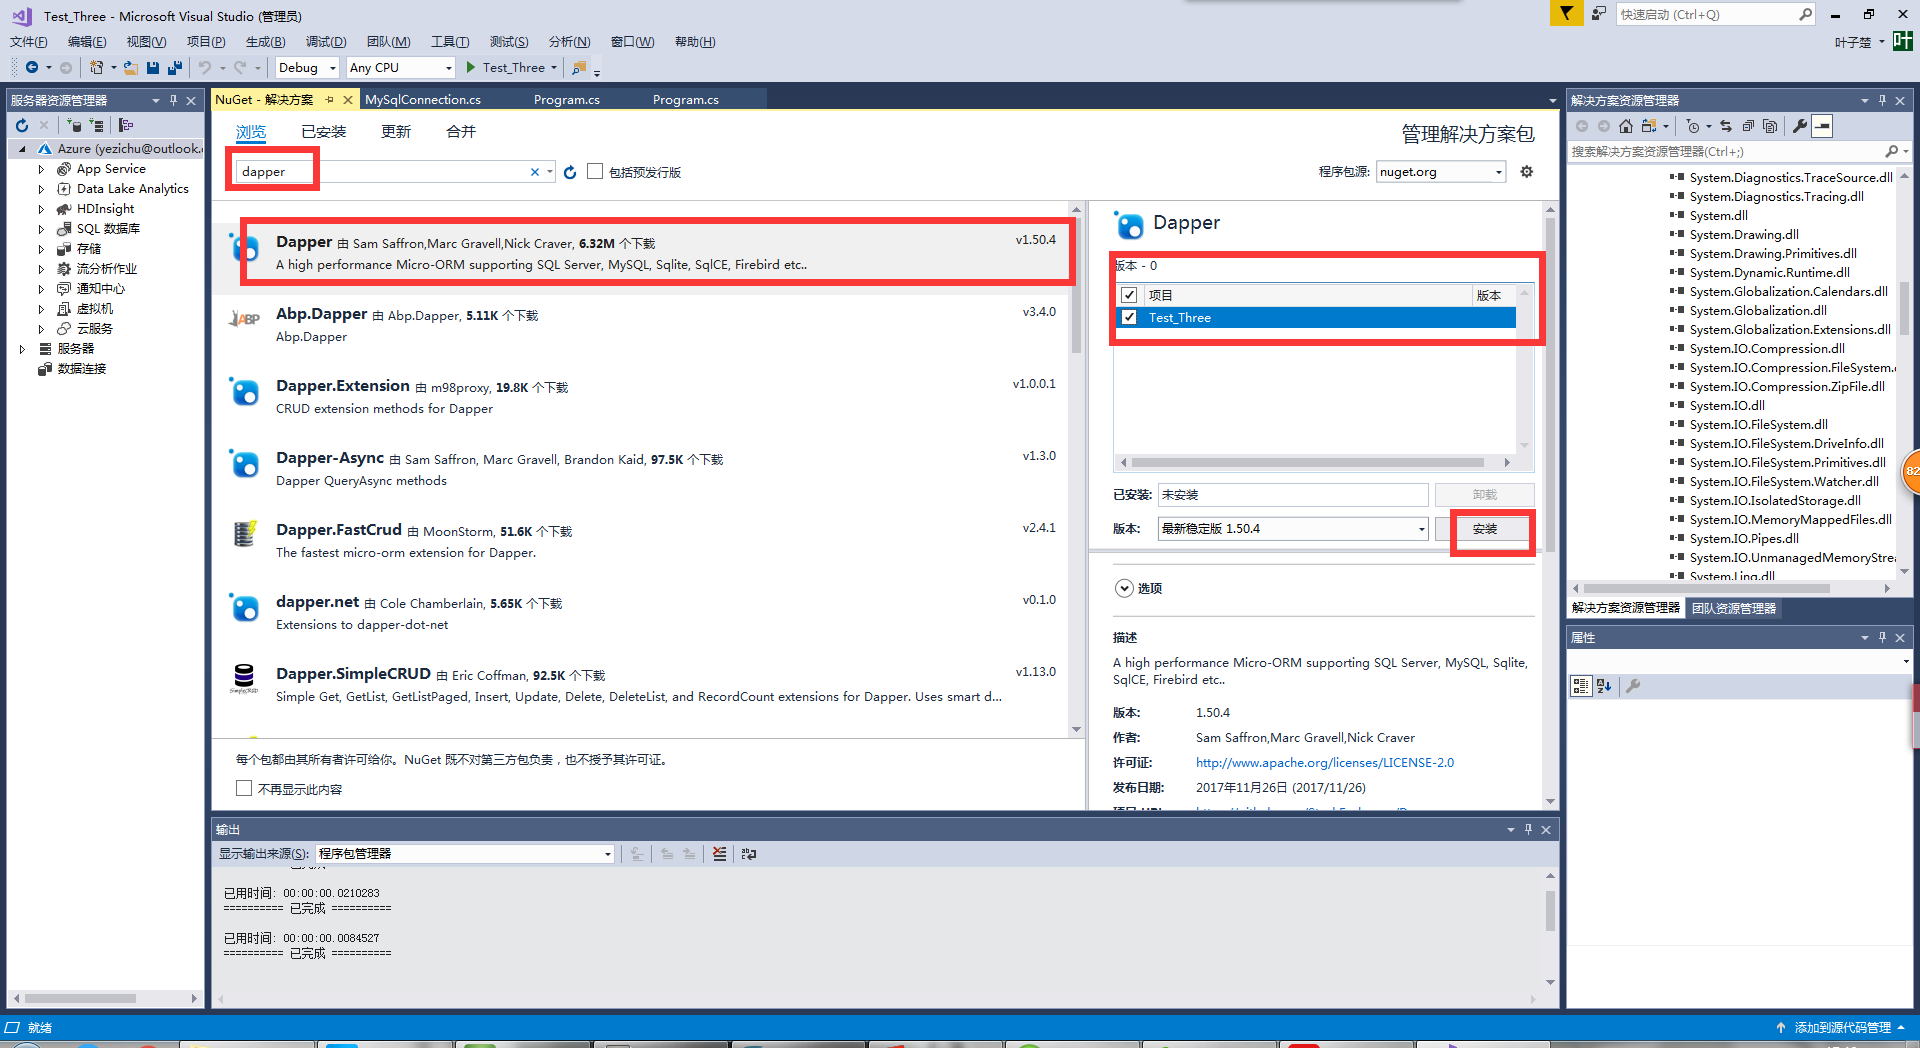Click the sync with active document icon

coord(1726,126)
